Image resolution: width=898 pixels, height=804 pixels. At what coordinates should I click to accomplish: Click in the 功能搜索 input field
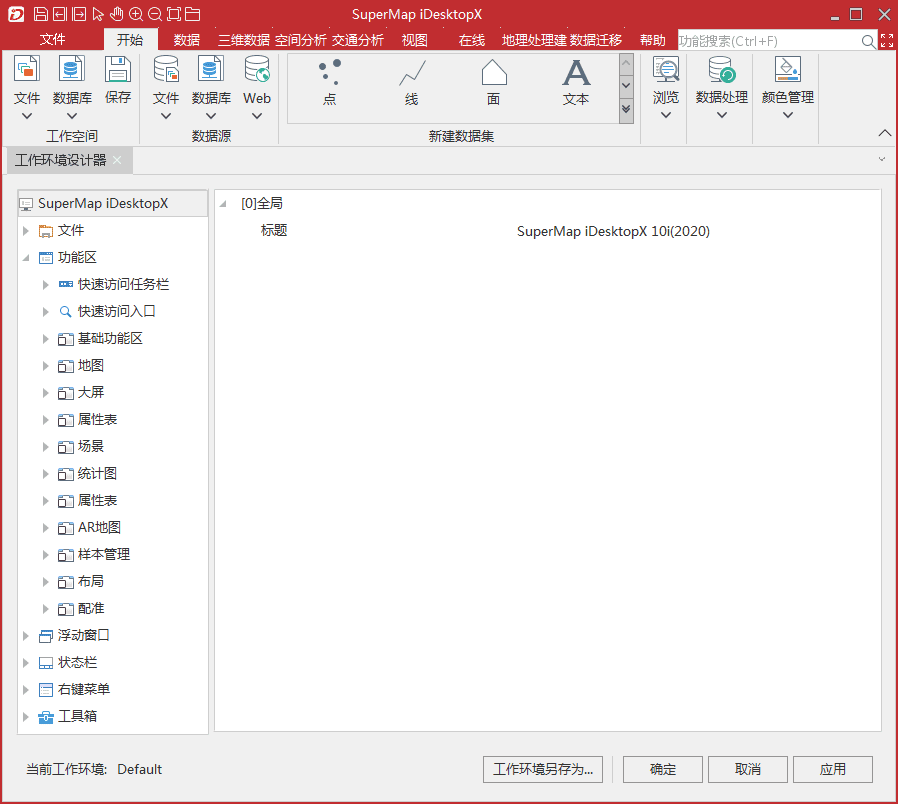pyautogui.click(x=769, y=41)
